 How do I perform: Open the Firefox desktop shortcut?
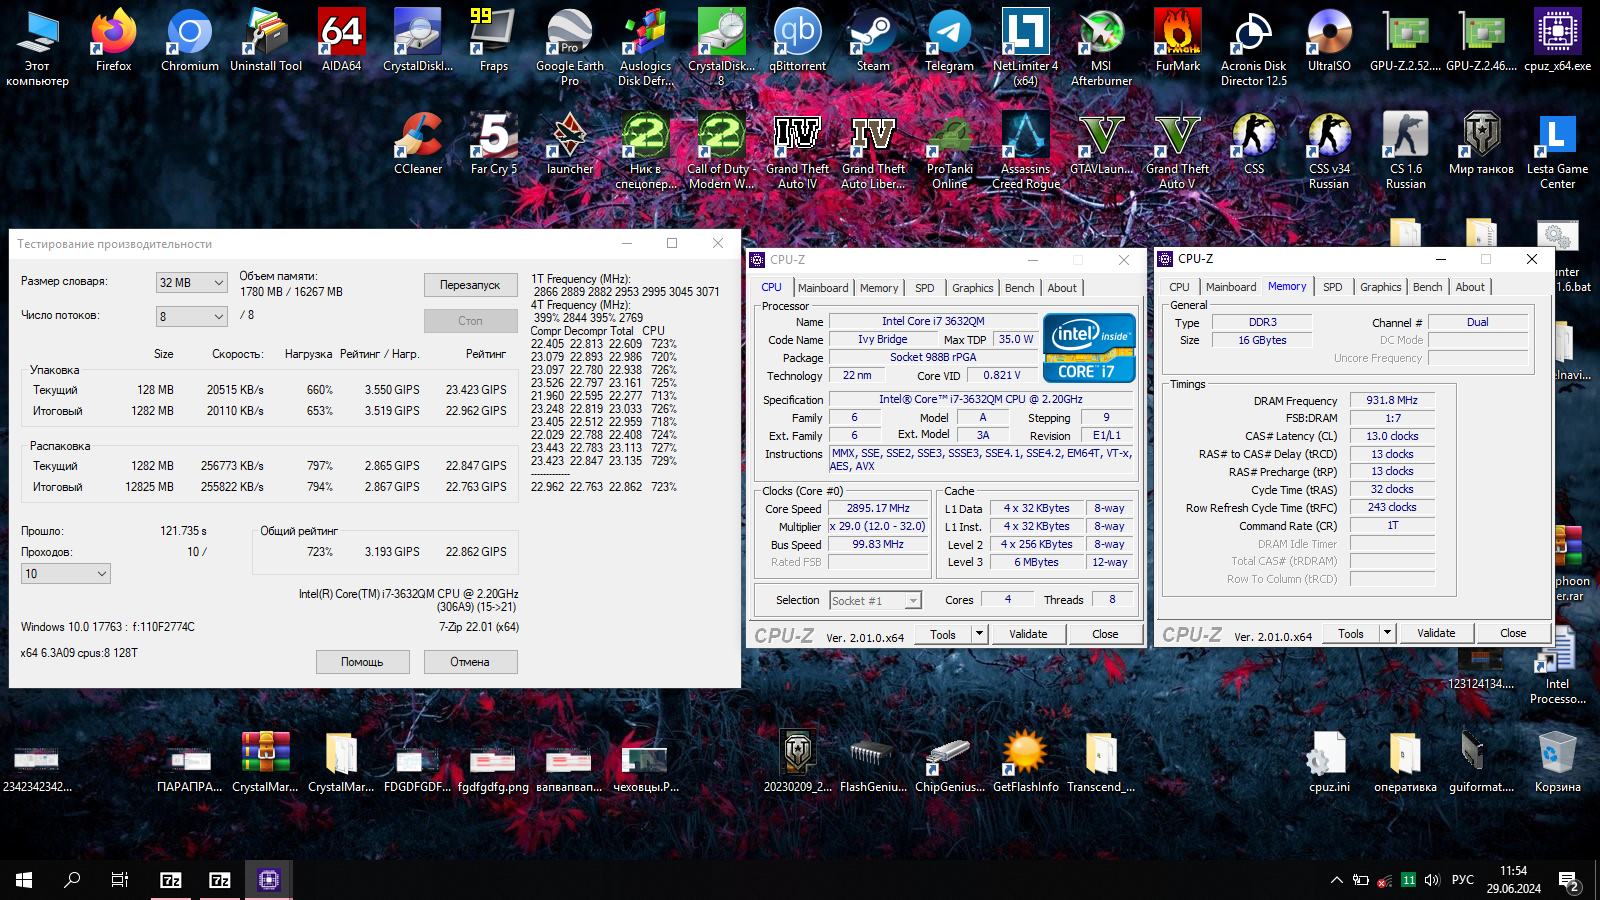(113, 40)
